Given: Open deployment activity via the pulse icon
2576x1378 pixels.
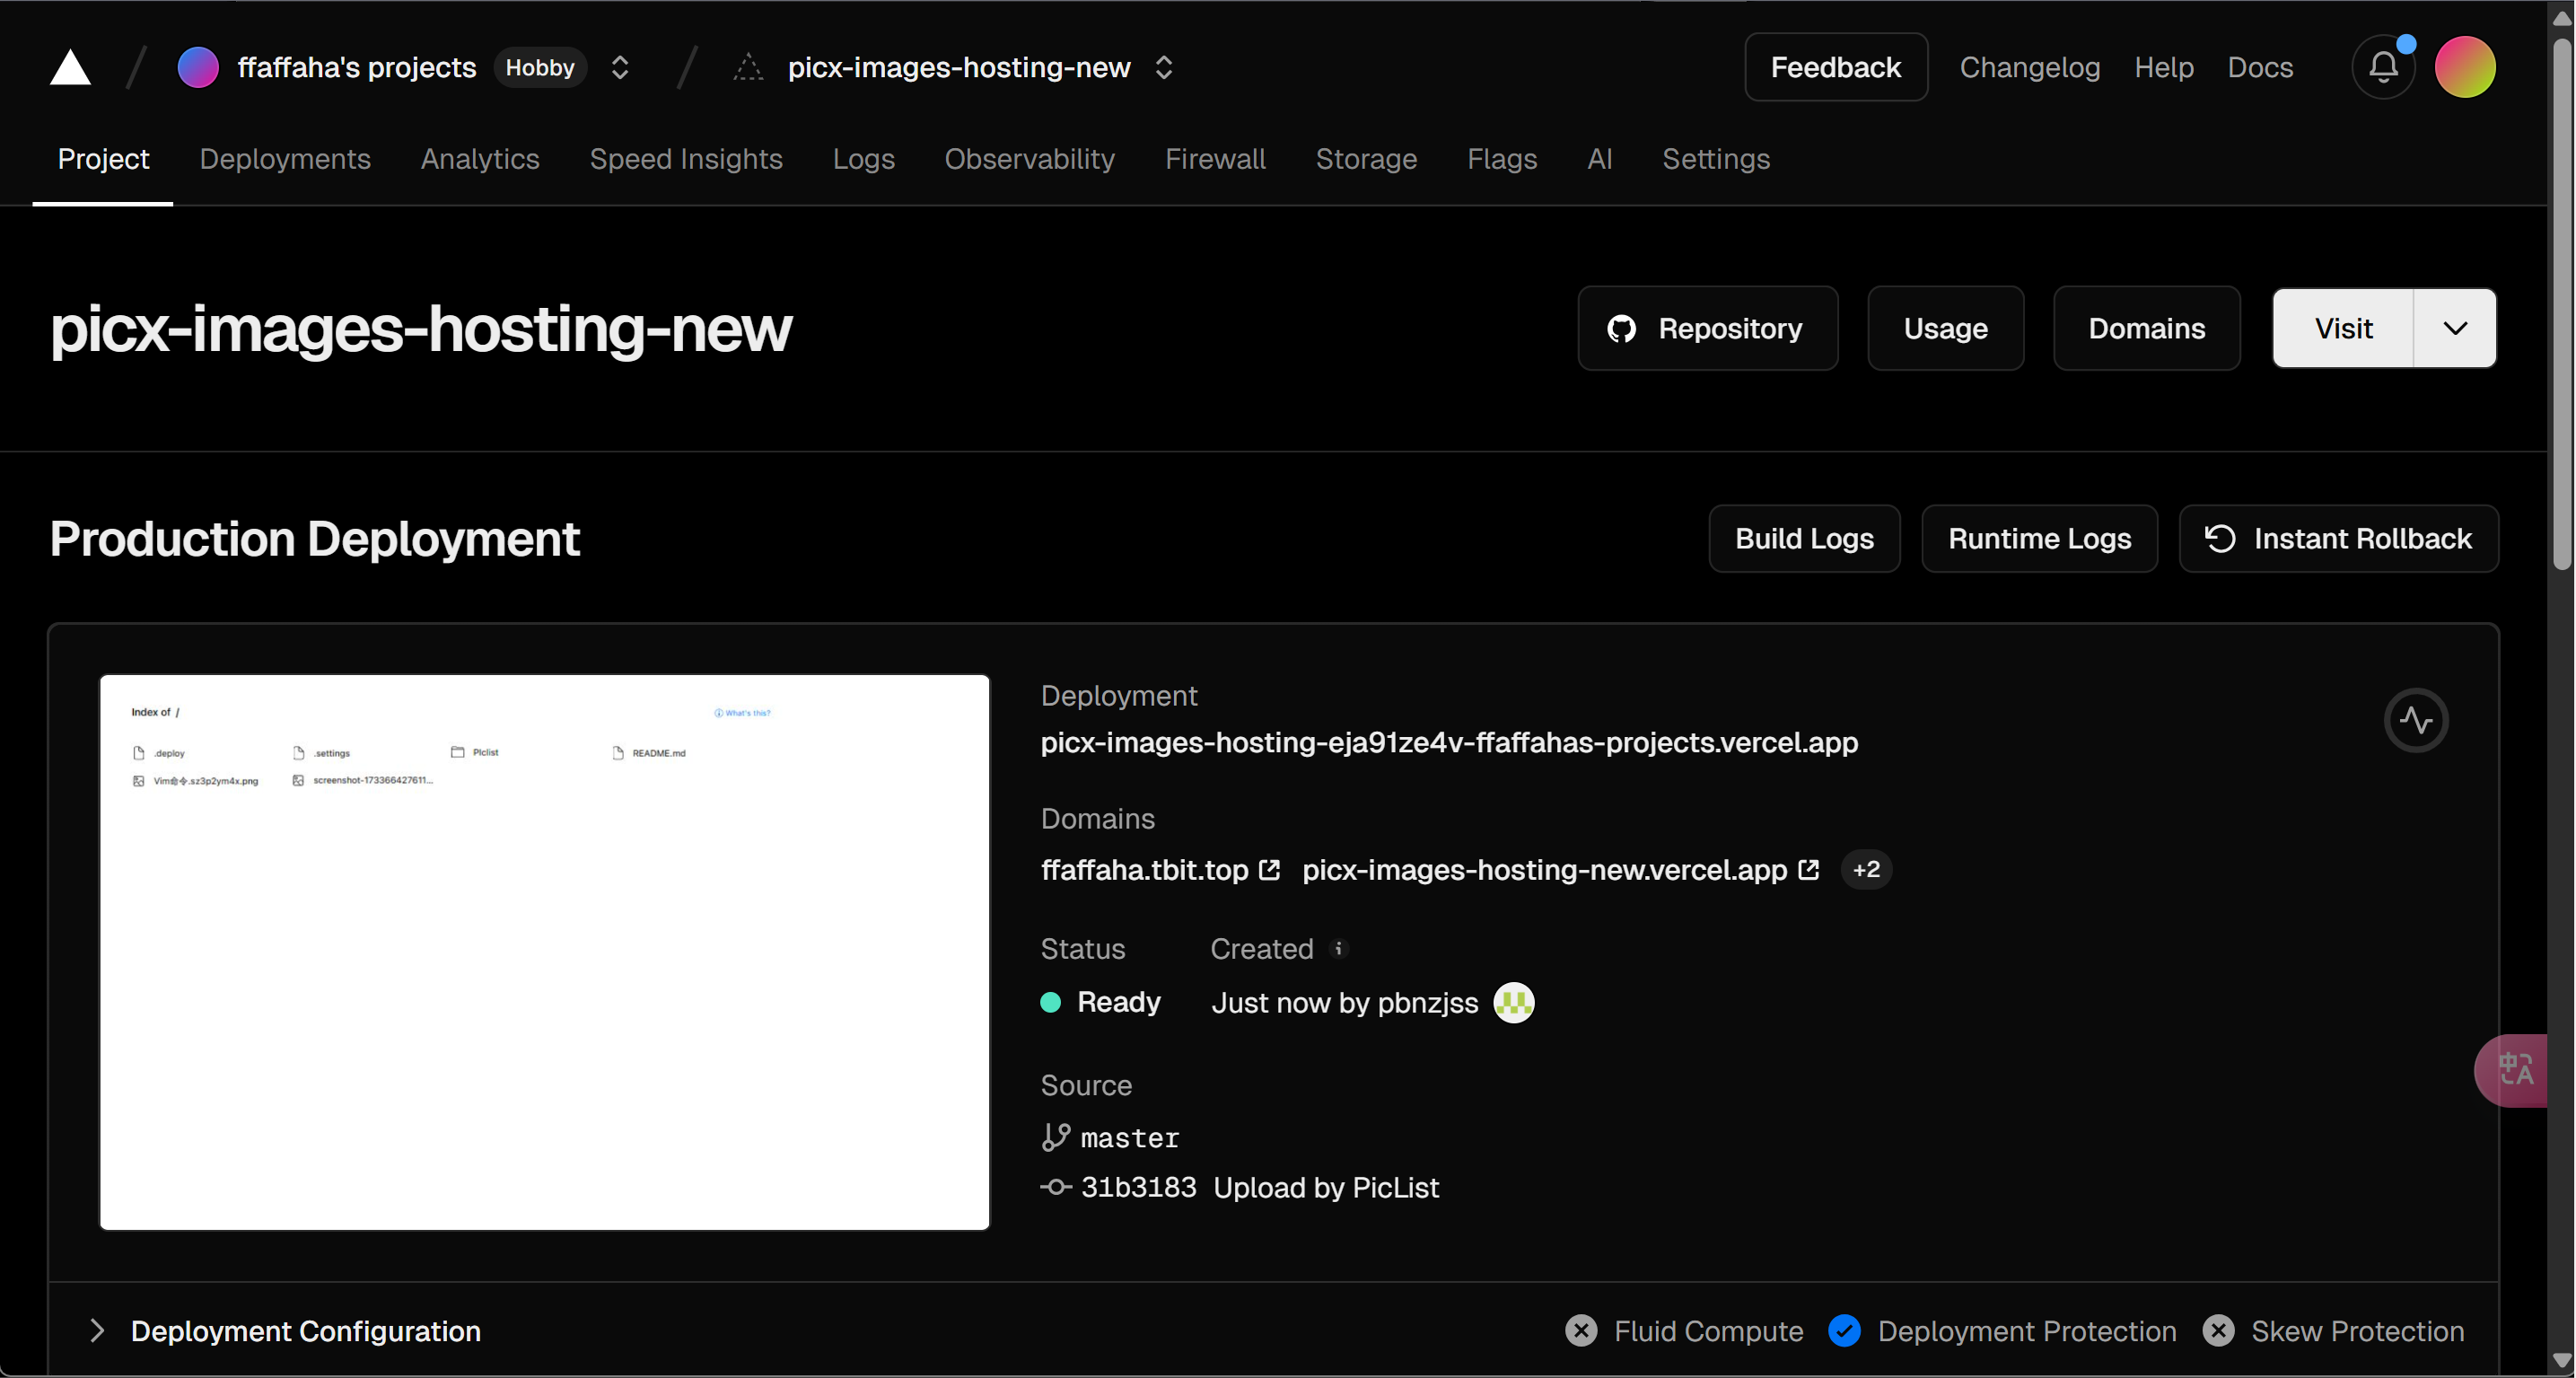Looking at the screenshot, I should [x=2417, y=720].
